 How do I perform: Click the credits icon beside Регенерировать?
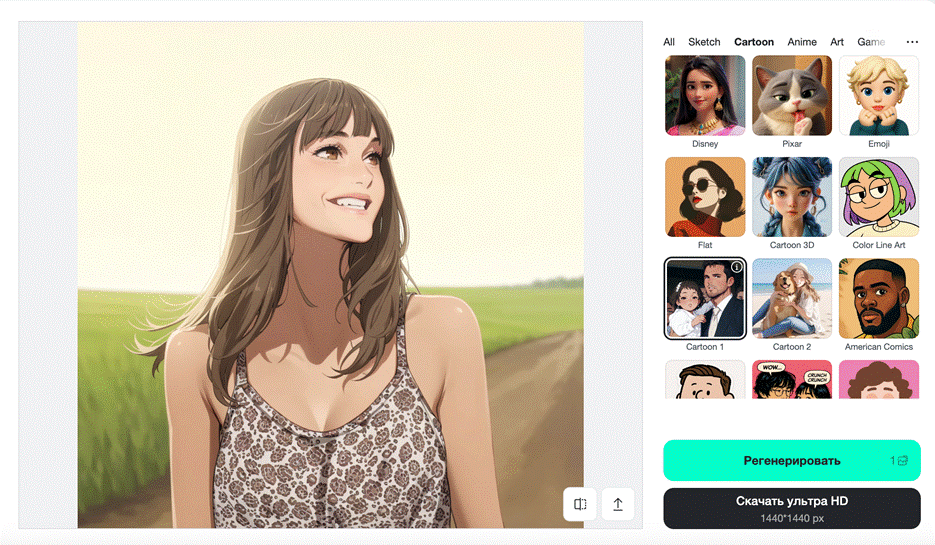tap(902, 461)
